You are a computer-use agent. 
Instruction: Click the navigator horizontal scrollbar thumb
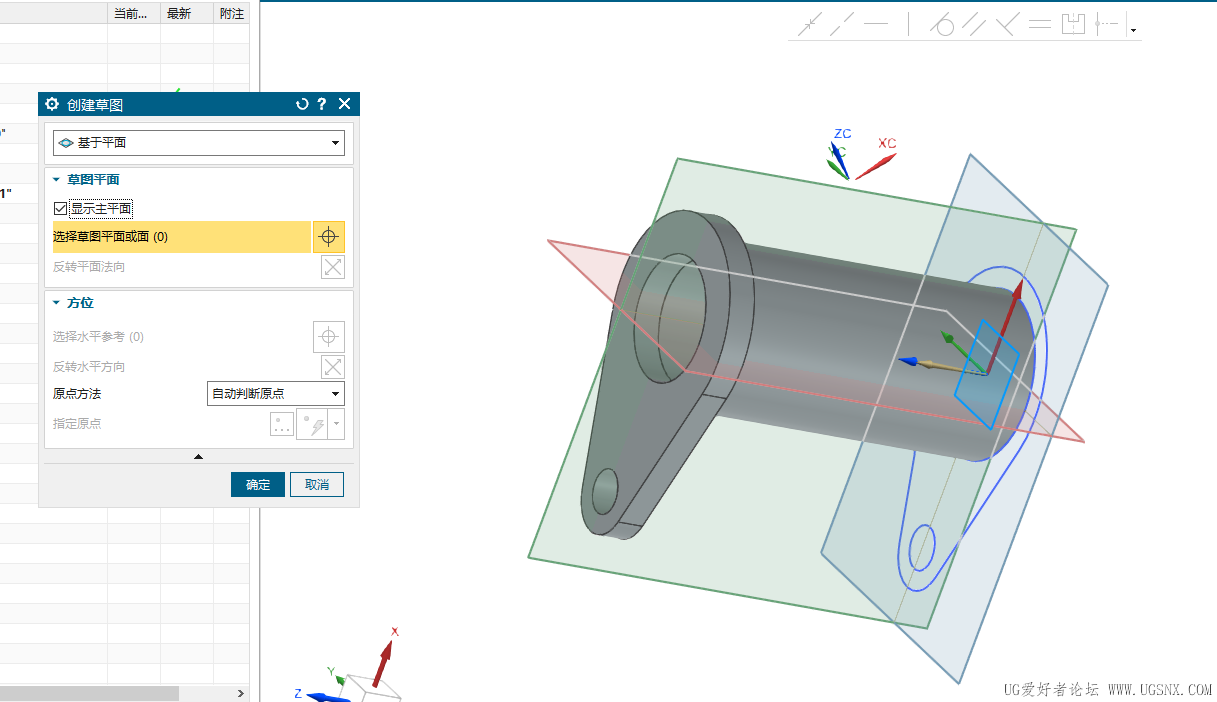point(89,693)
